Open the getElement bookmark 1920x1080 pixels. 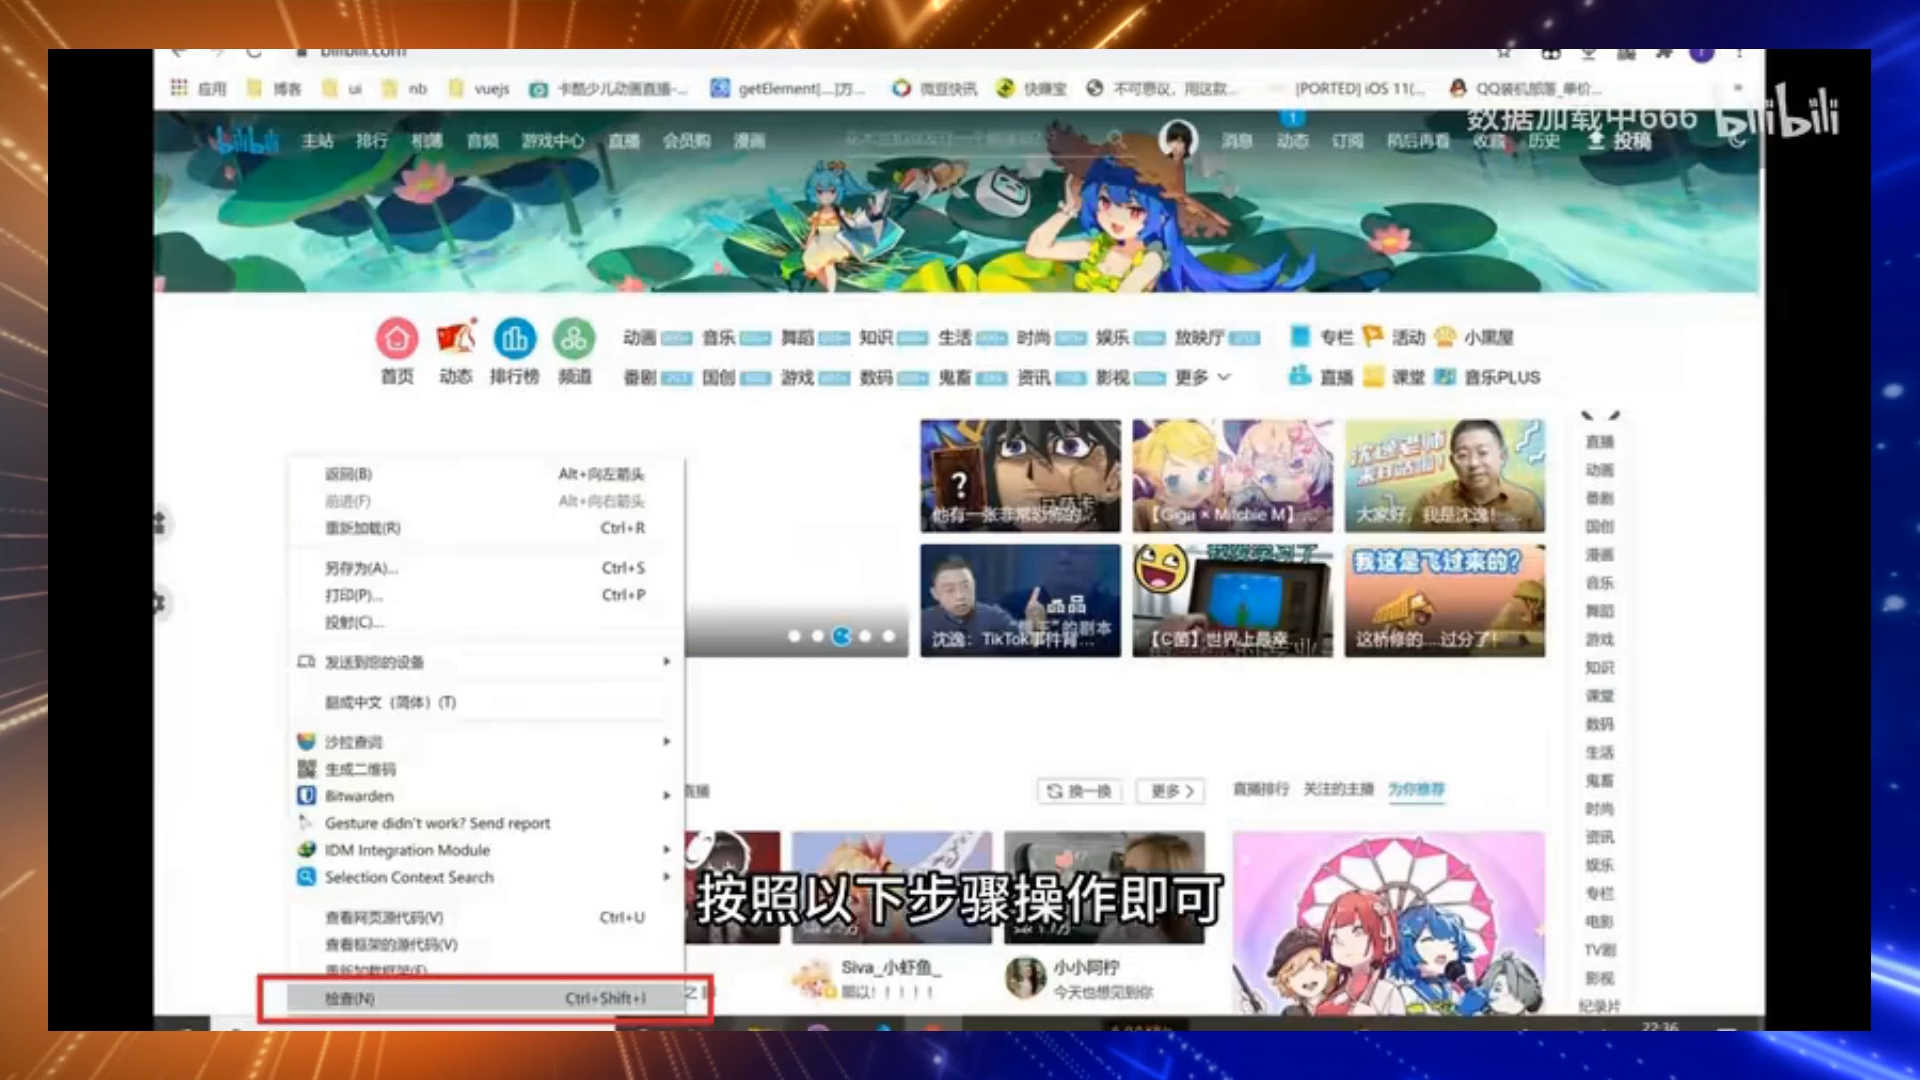coord(788,88)
